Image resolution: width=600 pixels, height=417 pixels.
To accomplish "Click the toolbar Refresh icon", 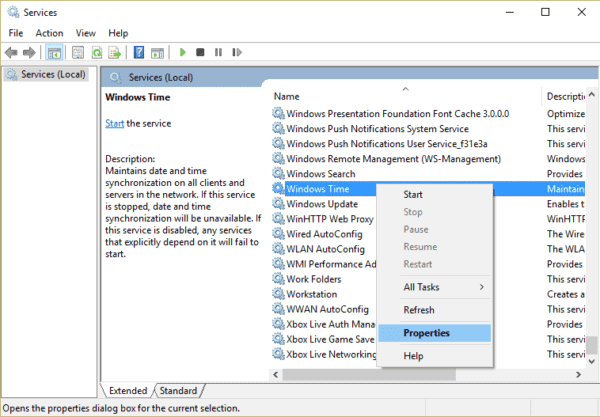I will tap(96, 51).
